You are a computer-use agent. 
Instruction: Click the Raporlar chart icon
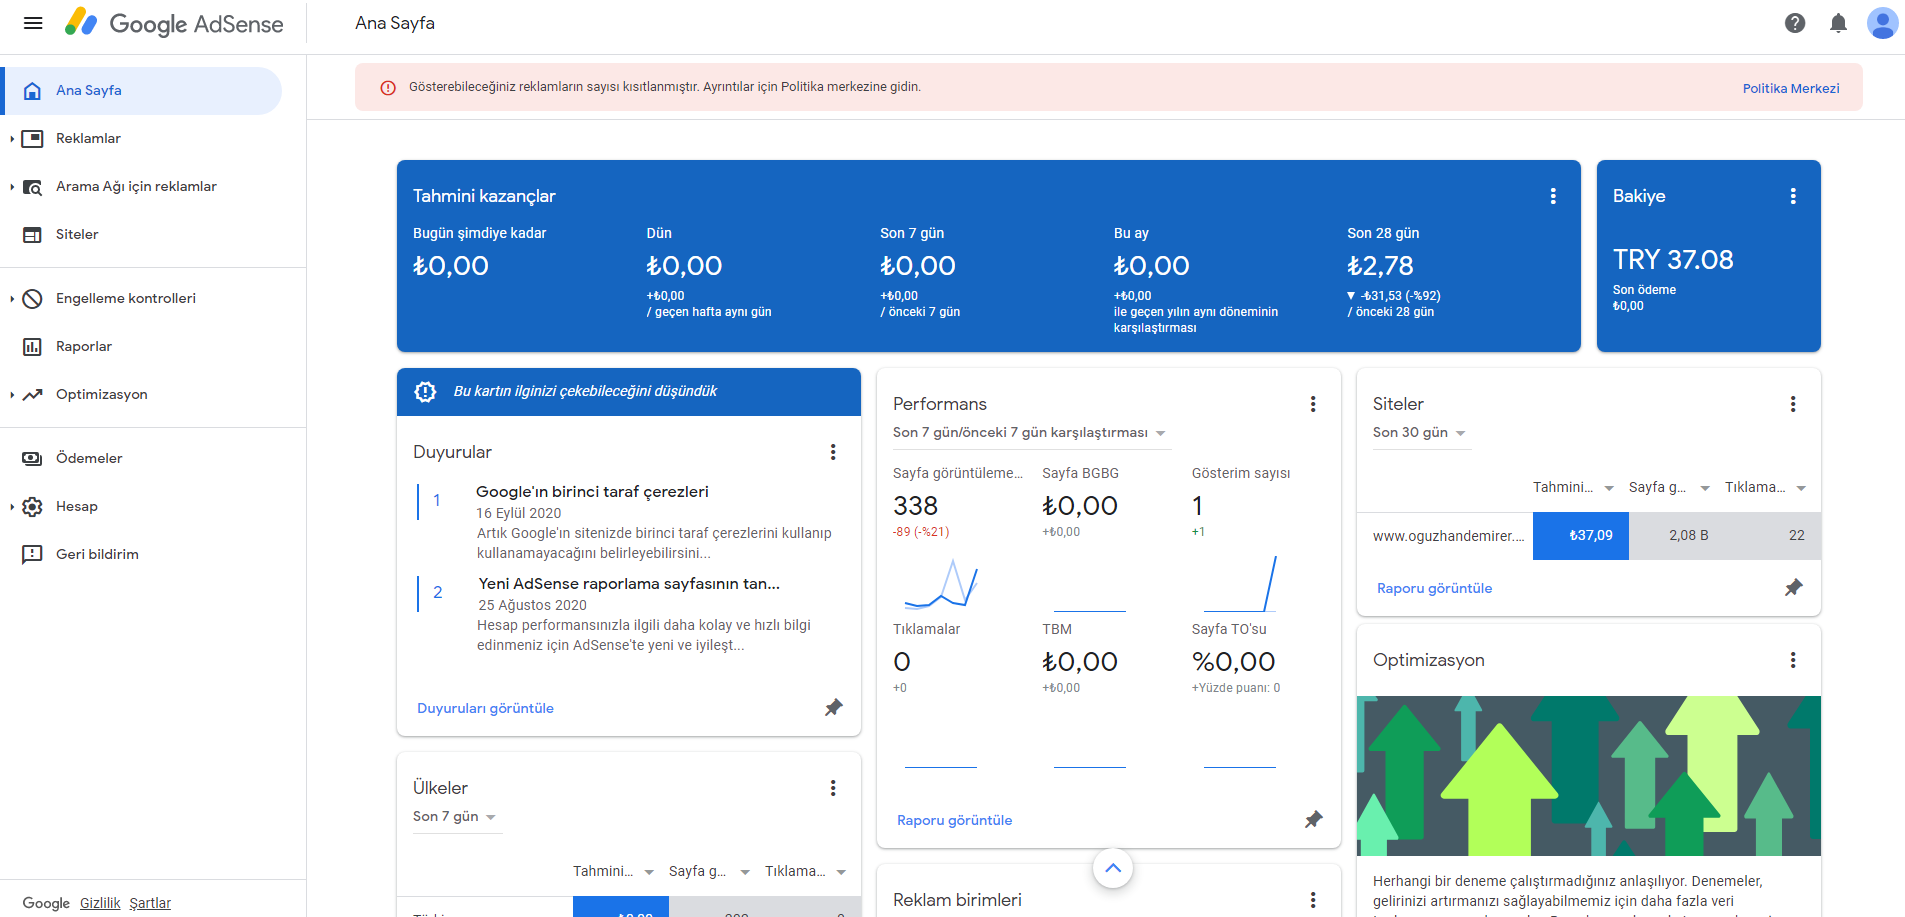point(33,346)
